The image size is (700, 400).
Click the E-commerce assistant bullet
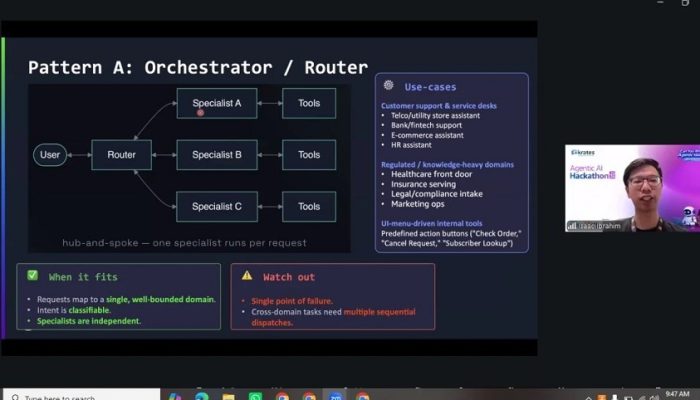427,135
